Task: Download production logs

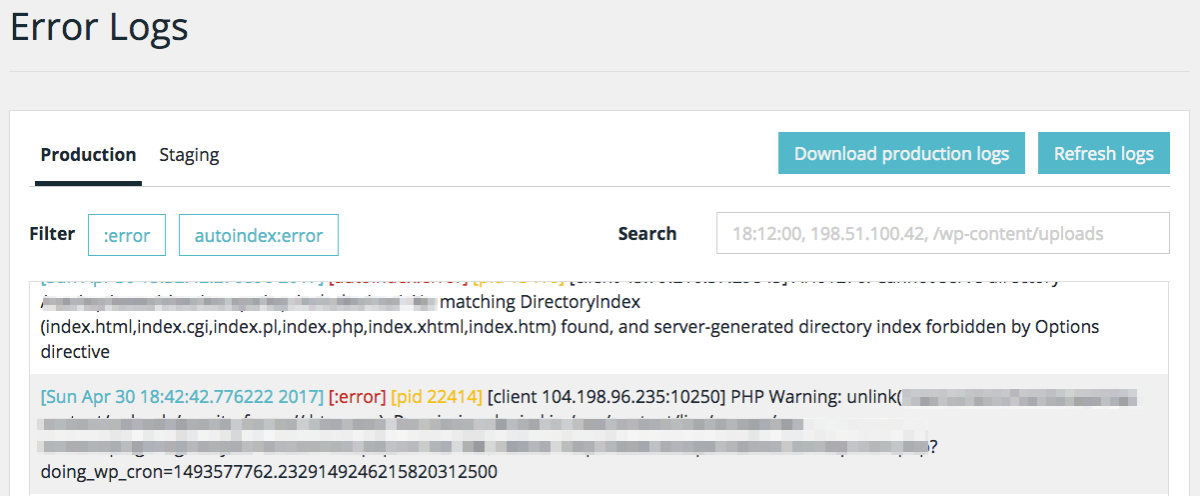Action: 902,154
